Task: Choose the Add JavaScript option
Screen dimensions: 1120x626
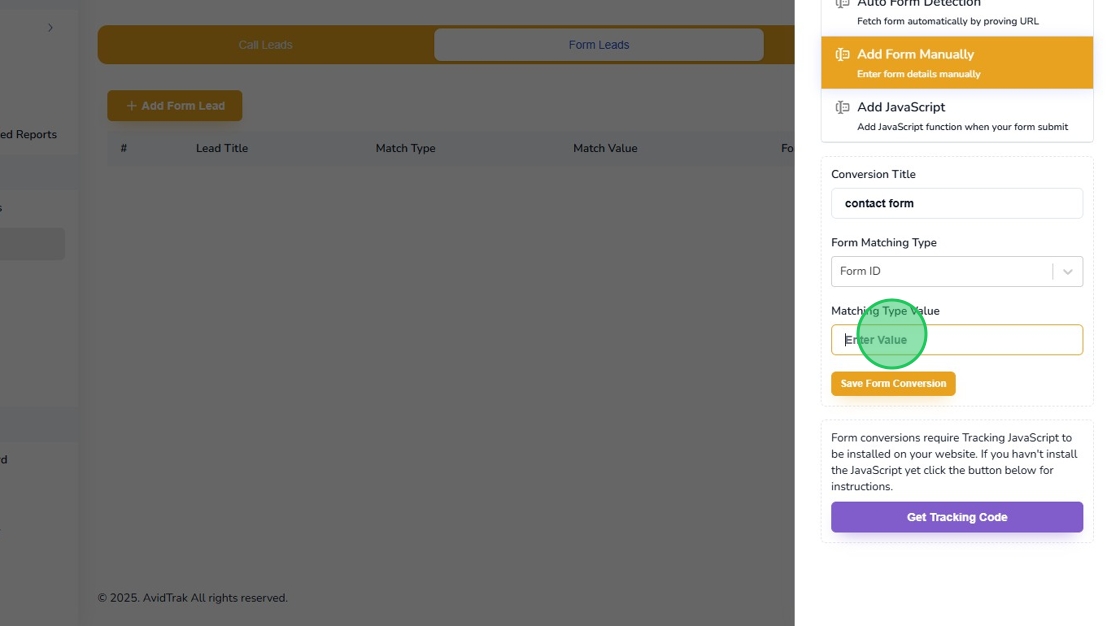Action: (x=956, y=116)
